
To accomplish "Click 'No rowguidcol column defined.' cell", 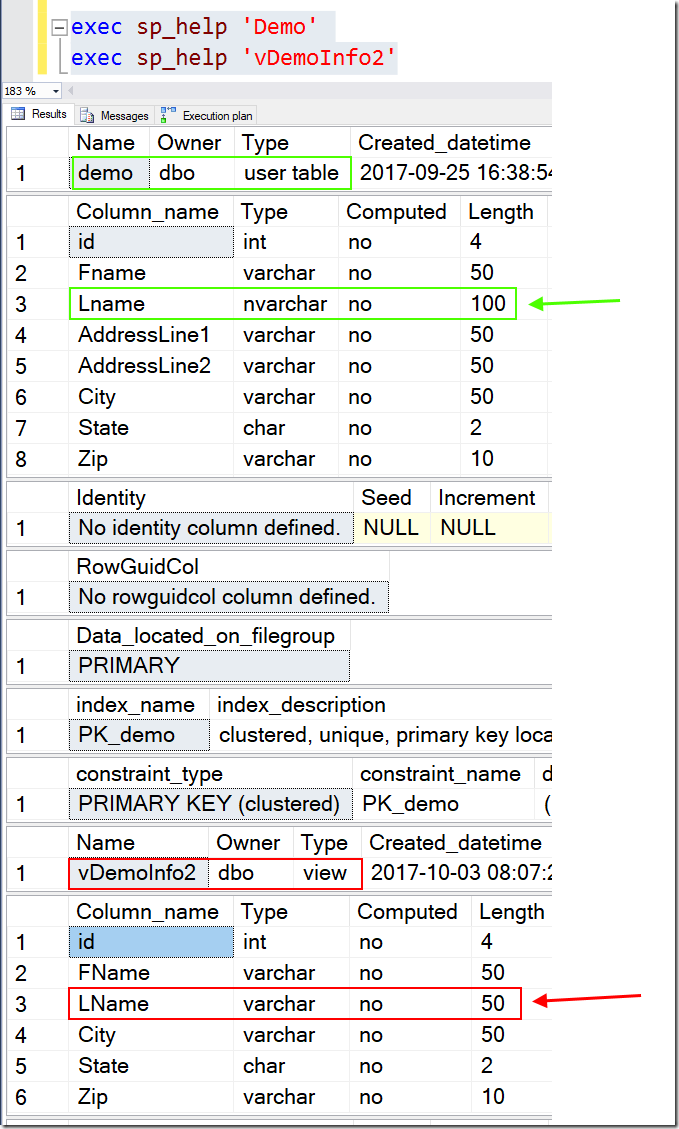I will click(x=229, y=597).
